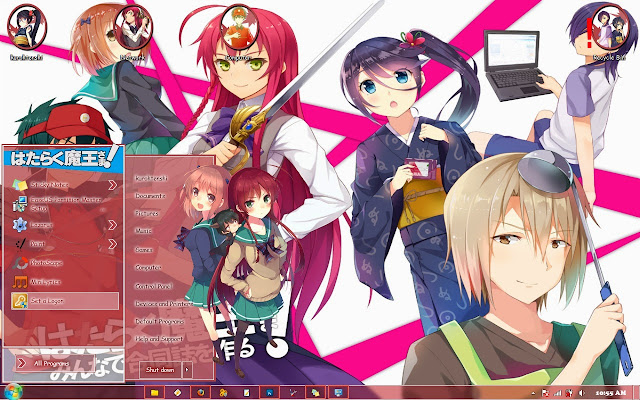The height and width of the screenshot is (400, 640).
Task: Open the volume speaker tray icon
Action: point(581,393)
